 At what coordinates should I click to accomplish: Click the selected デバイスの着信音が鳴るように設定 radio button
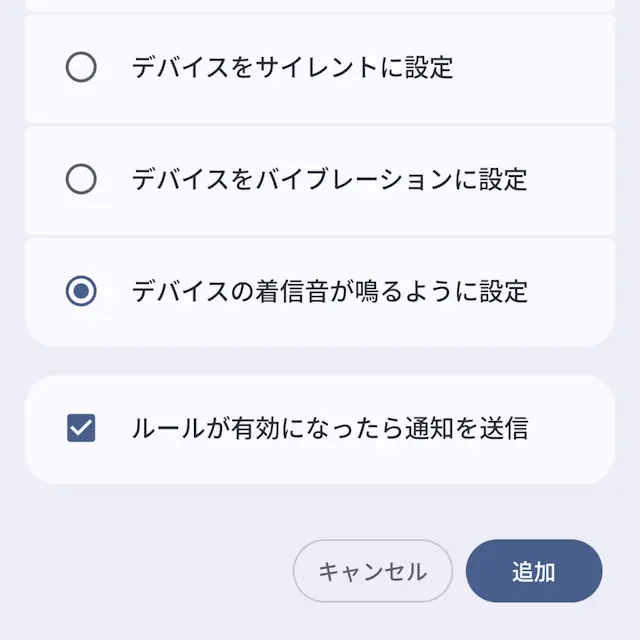point(81,291)
